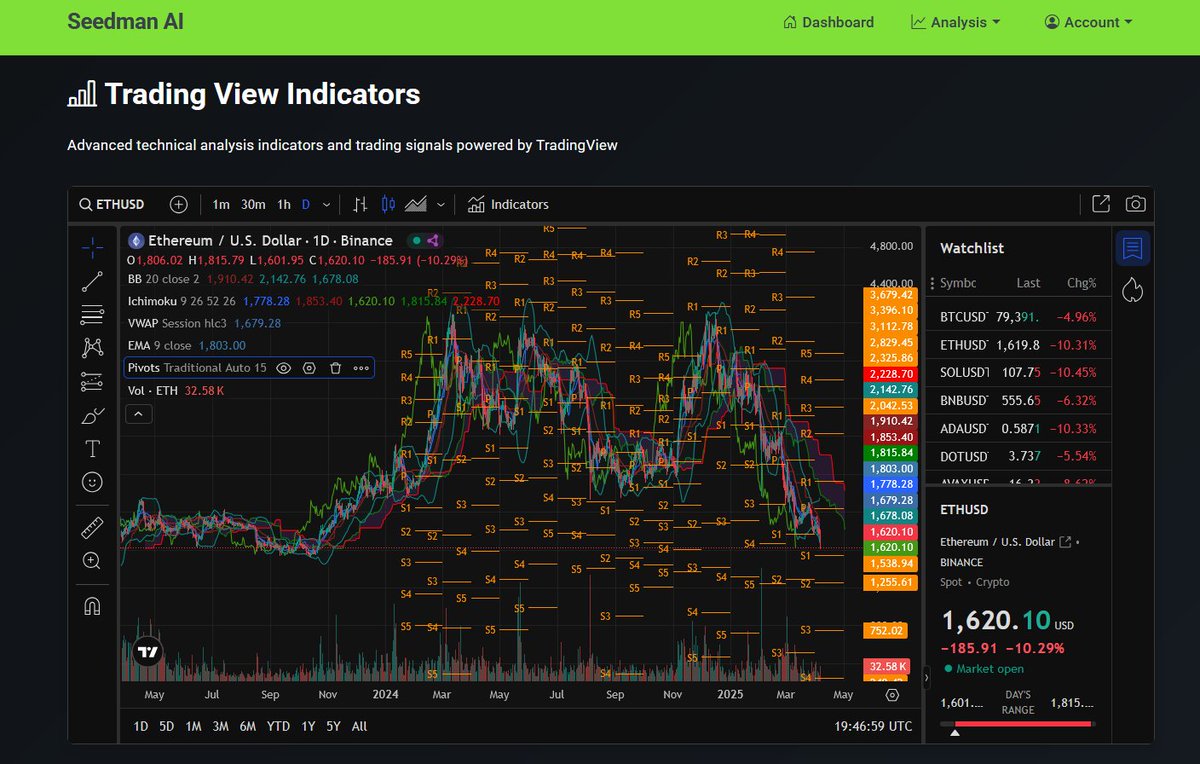The width and height of the screenshot is (1200, 764).
Task: Select the XABCD pattern tool
Action: 92,348
